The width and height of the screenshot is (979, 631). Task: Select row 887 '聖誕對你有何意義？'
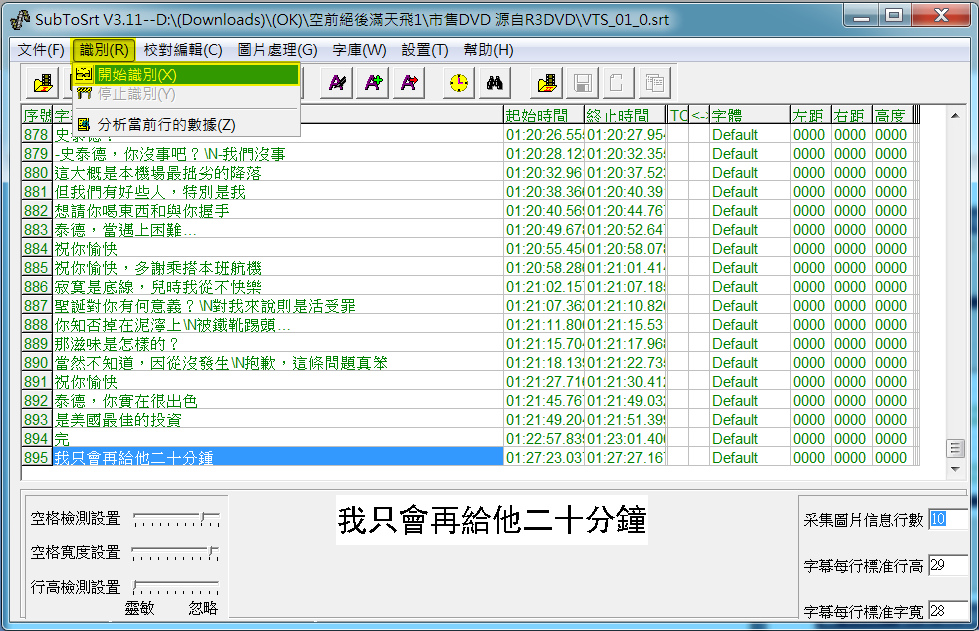[278, 306]
